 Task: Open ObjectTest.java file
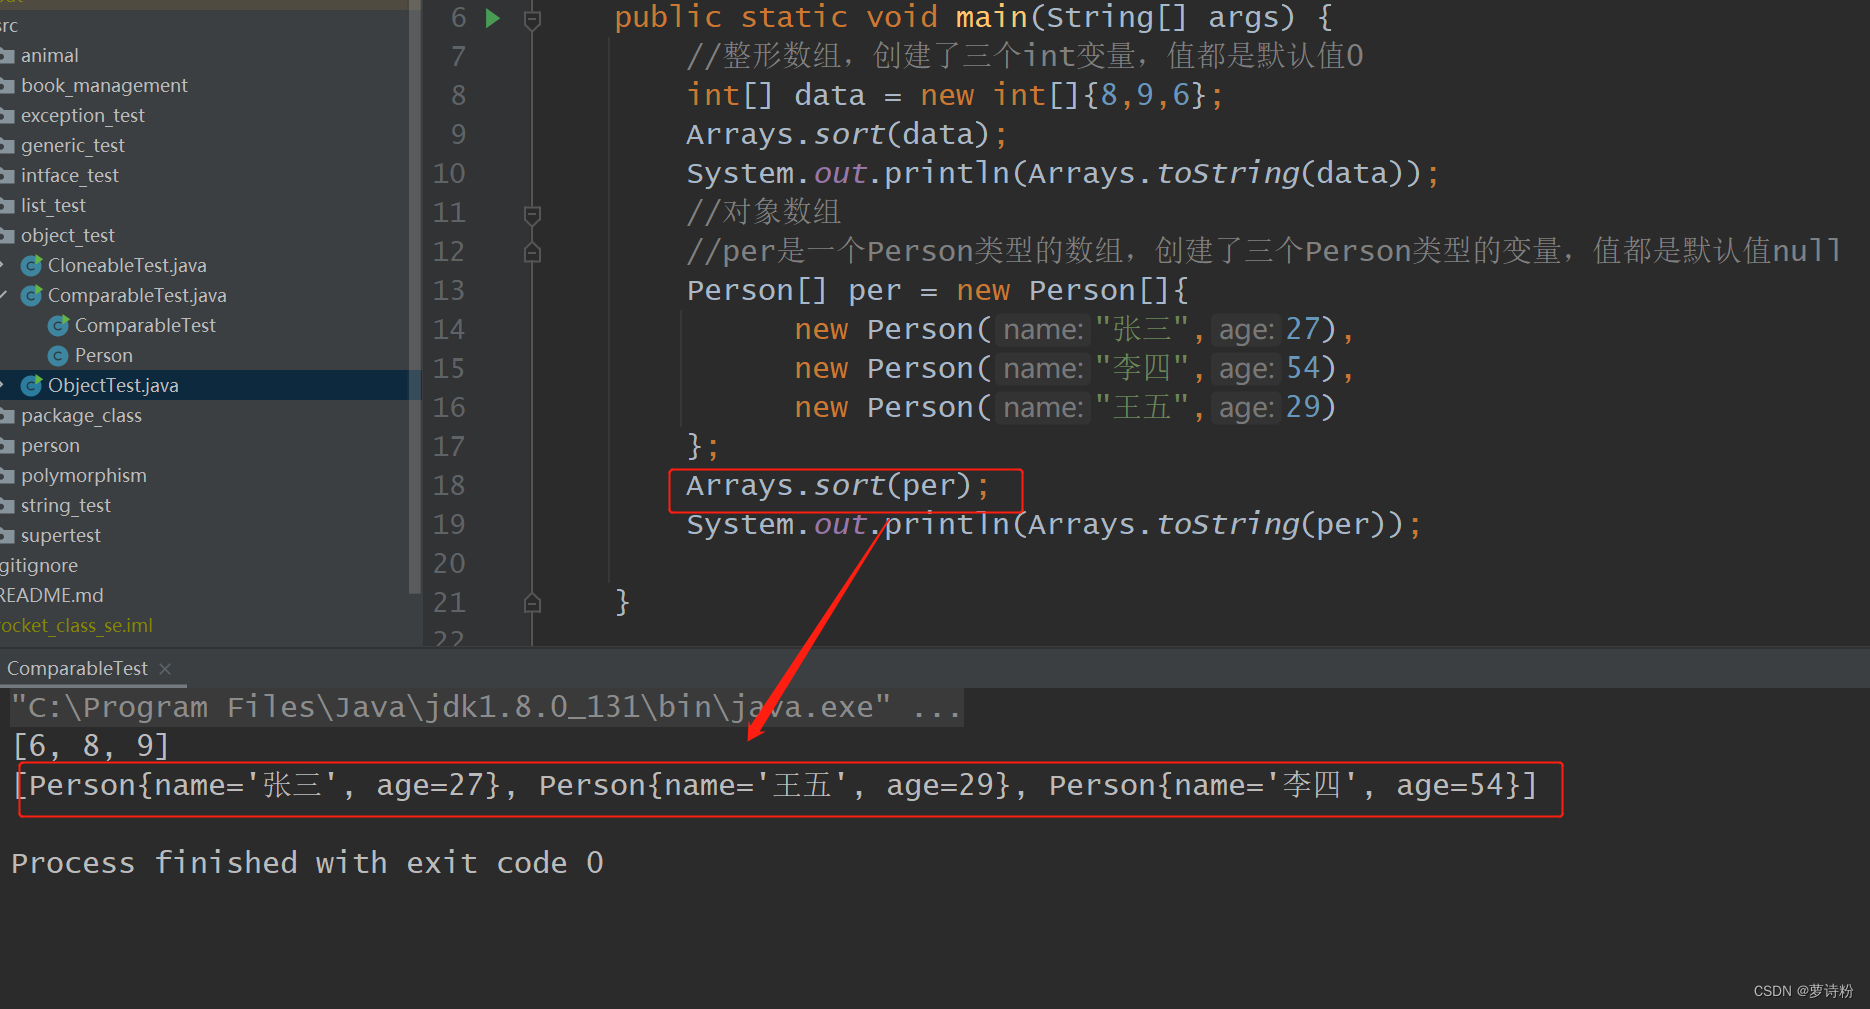click(113, 386)
